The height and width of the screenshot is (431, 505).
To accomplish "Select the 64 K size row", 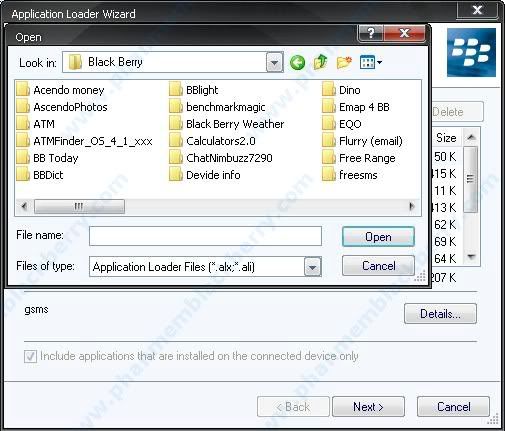I will pos(445,259).
